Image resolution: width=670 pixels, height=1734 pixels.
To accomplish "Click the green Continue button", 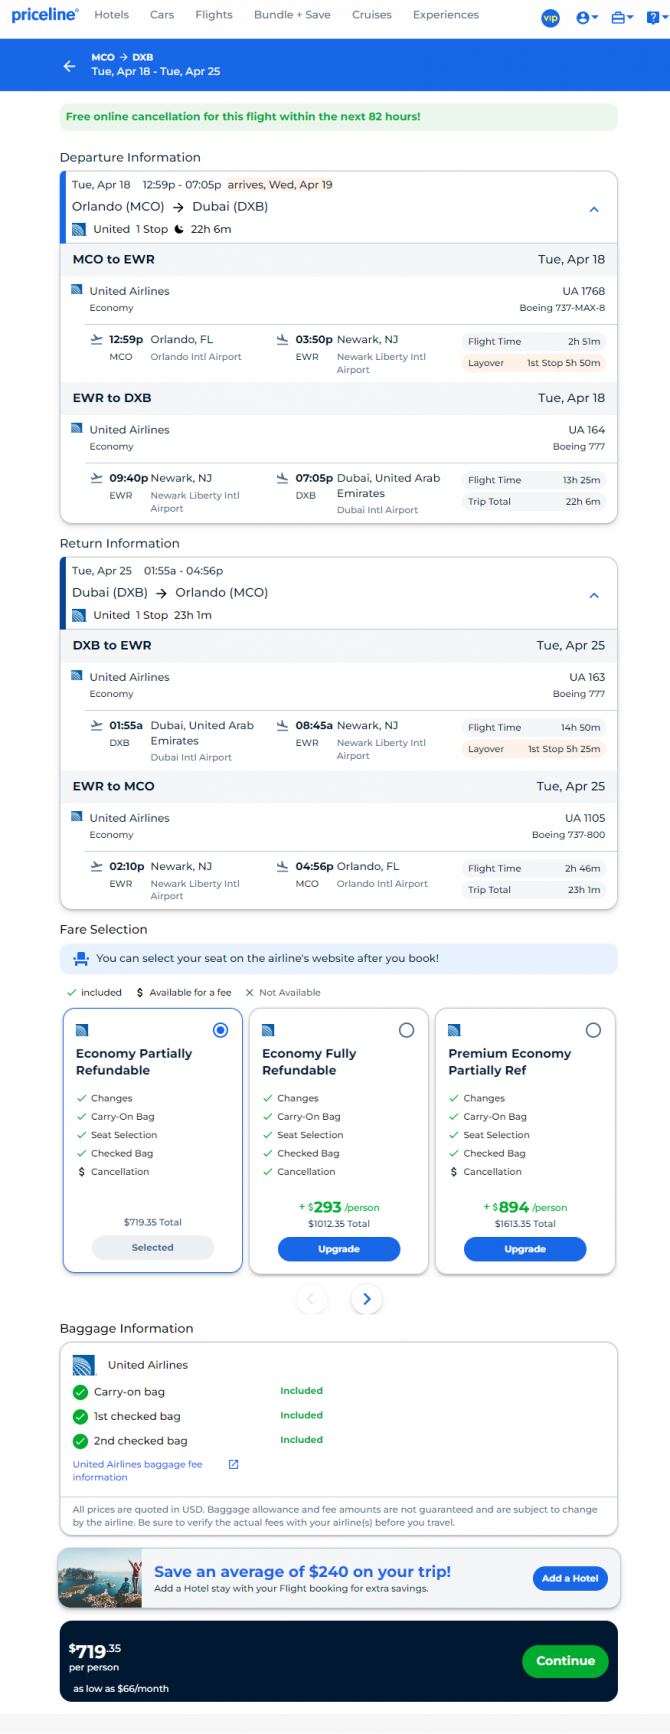I will (x=565, y=1661).
